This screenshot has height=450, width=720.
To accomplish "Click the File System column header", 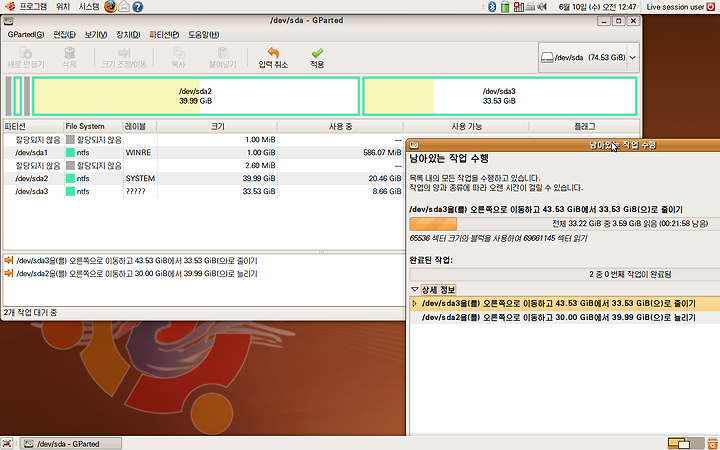I will 93,126.
